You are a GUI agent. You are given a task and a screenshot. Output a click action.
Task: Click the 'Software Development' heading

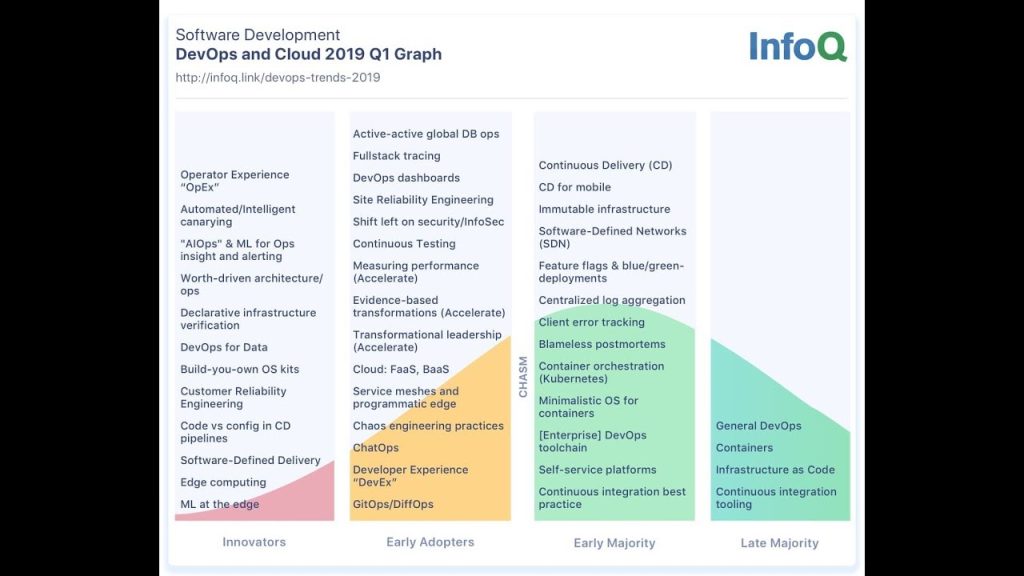click(257, 35)
